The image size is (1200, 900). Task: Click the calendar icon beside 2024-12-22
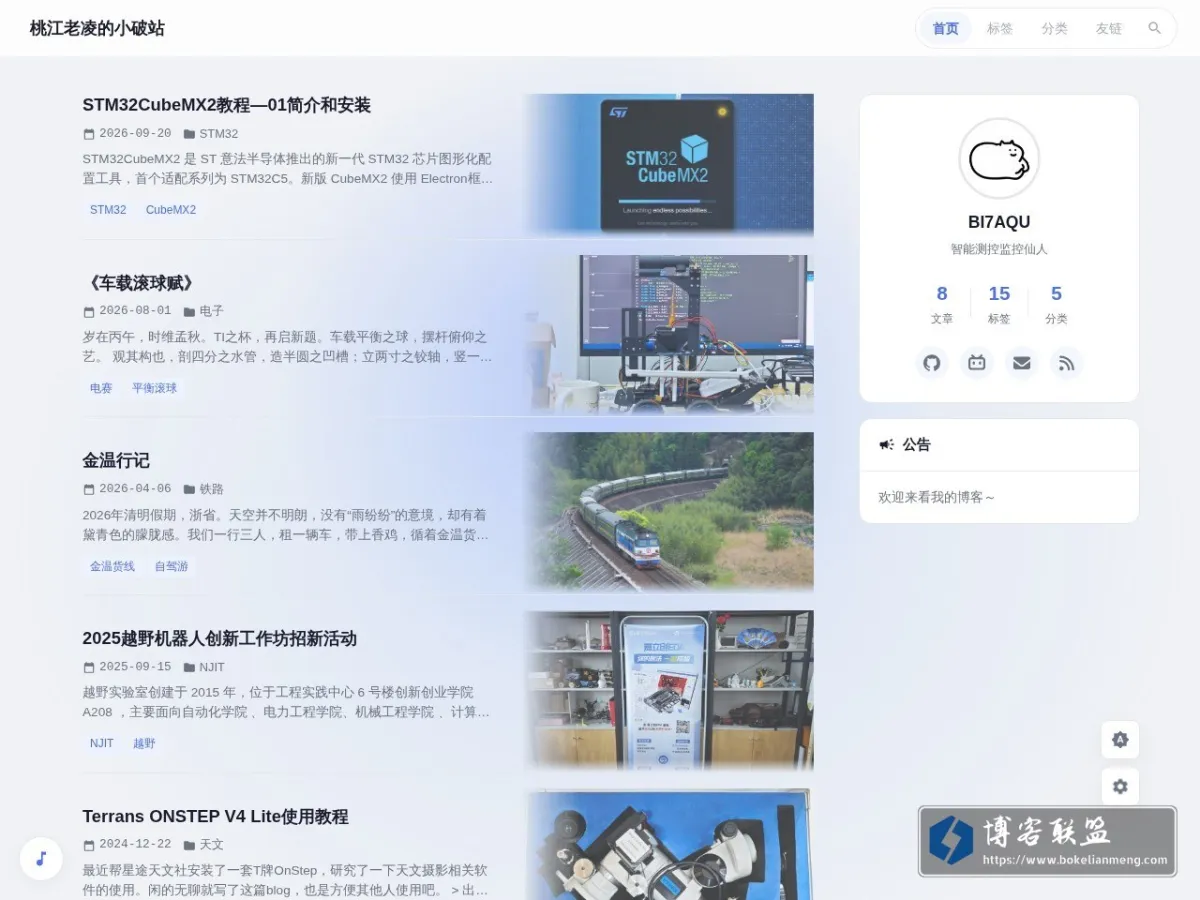point(89,845)
